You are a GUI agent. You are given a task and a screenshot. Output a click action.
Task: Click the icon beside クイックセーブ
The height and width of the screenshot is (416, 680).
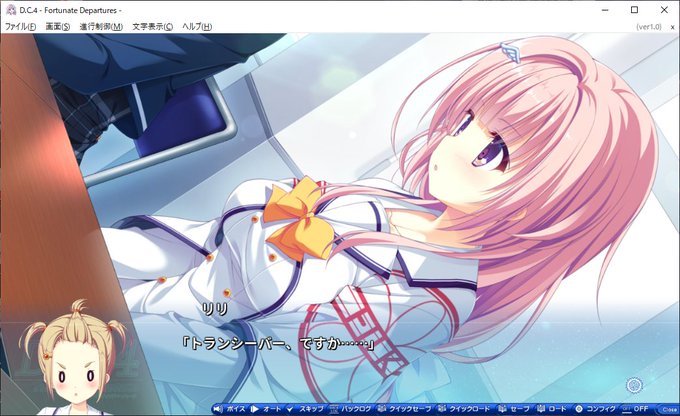click(382, 409)
